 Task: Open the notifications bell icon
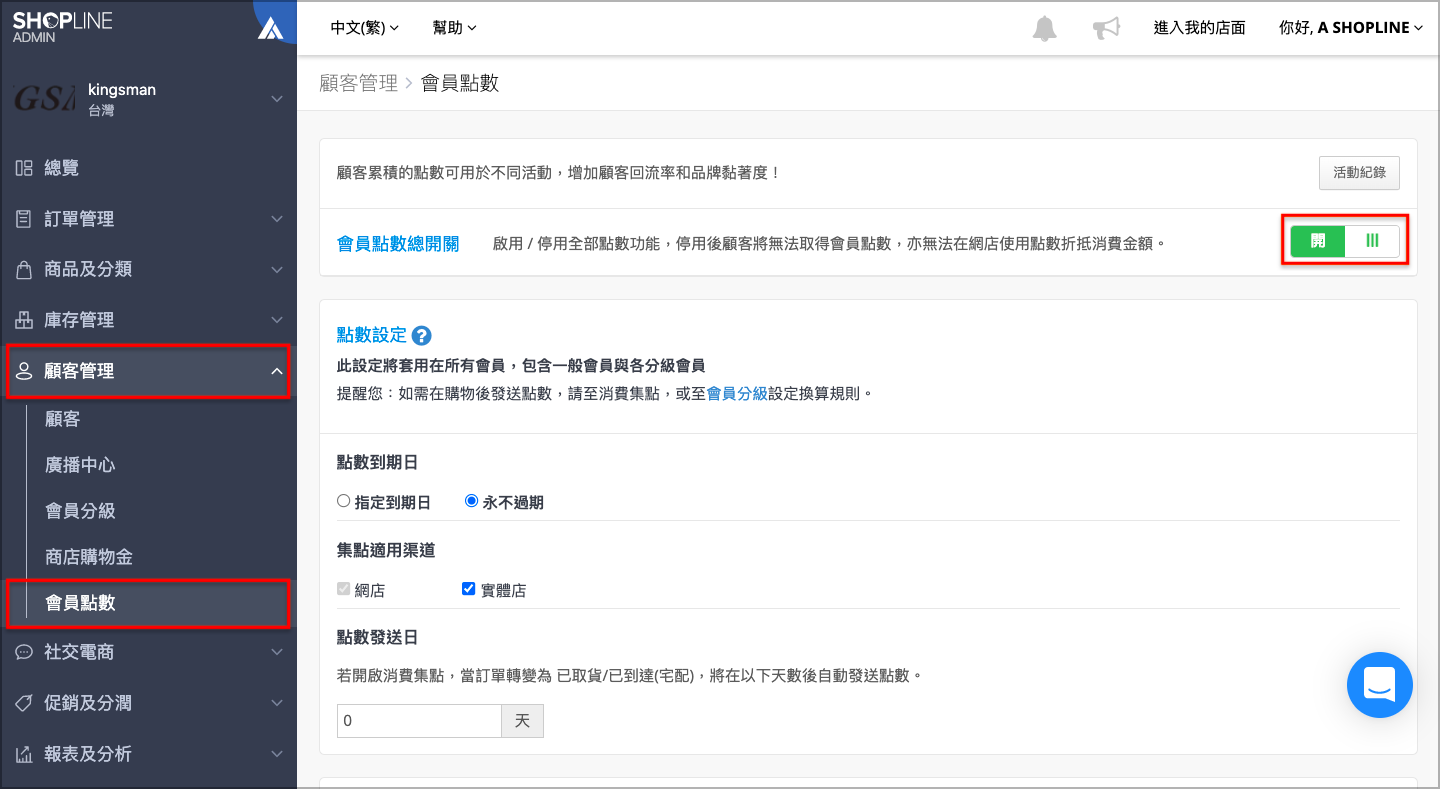(1044, 28)
